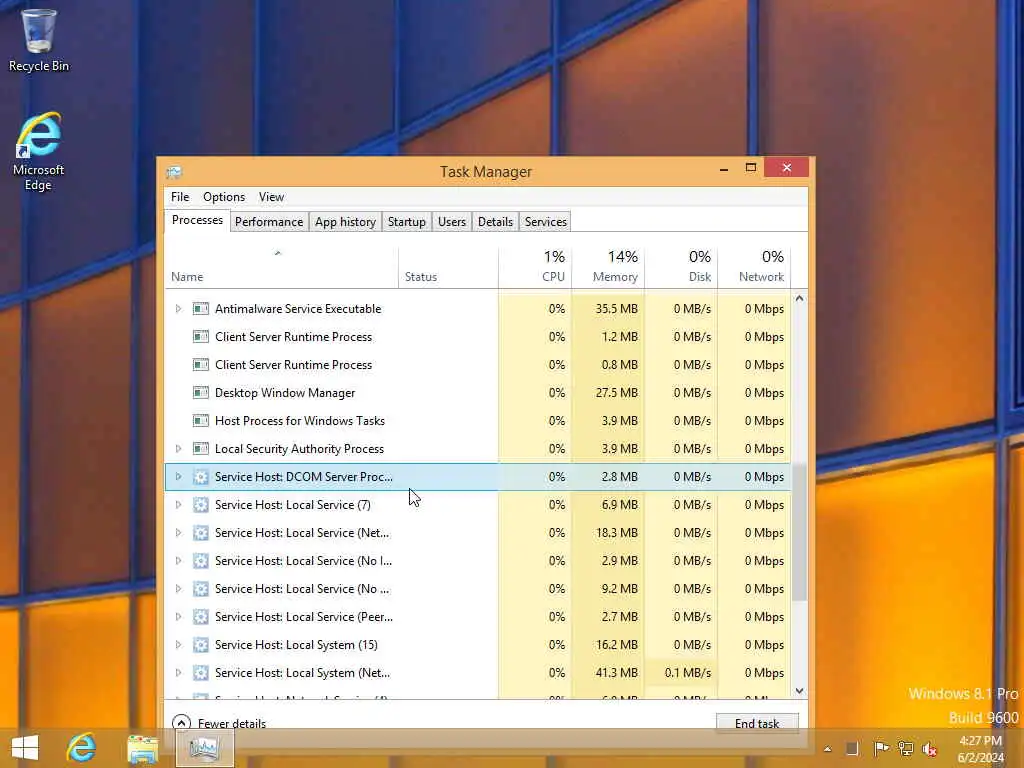Expand Service Host: Local Service (No I...
This screenshot has height=768, width=1024.
point(178,560)
